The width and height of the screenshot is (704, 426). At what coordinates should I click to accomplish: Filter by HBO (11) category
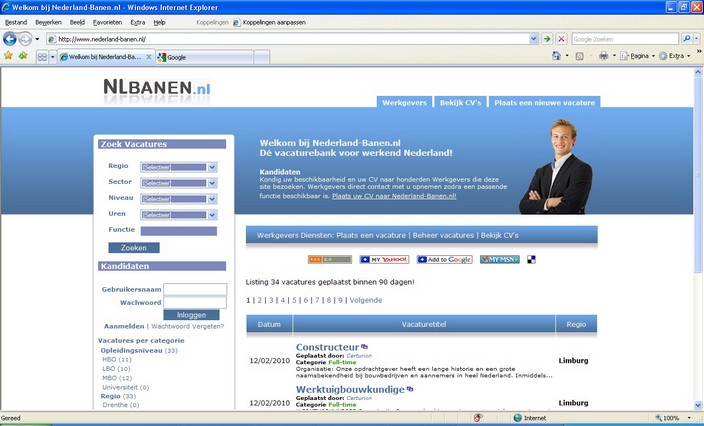(117, 360)
